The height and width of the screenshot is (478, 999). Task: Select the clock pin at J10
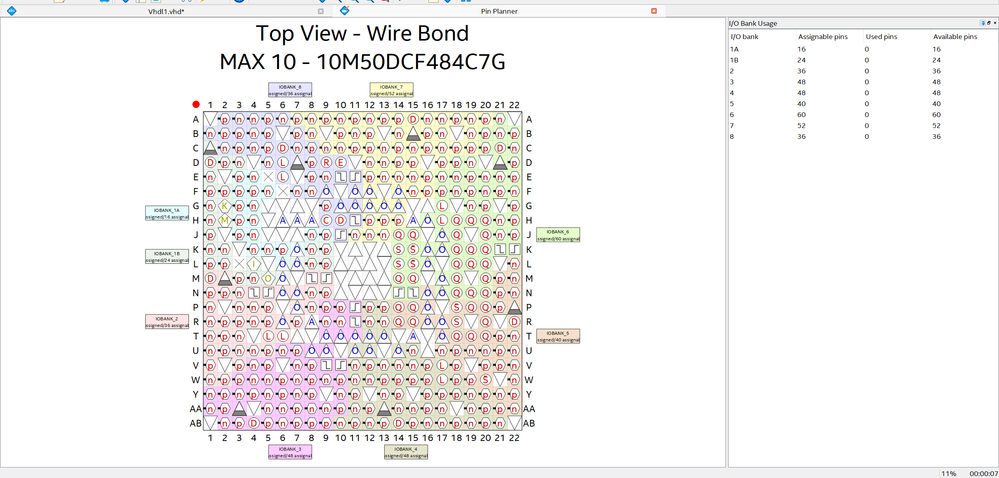point(340,235)
